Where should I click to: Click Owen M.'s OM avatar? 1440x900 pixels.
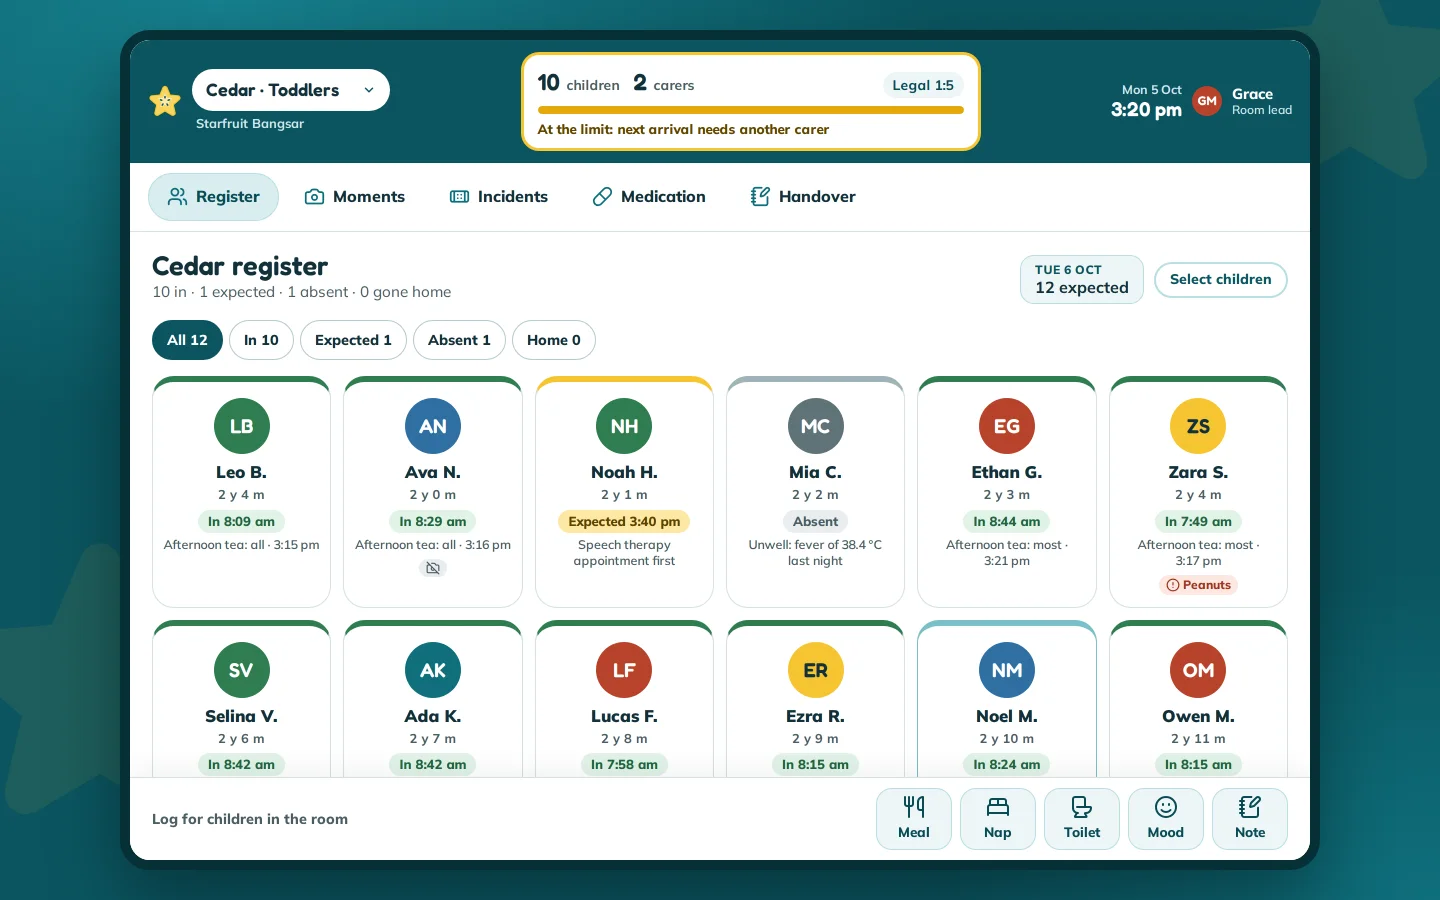[1198, 670]
